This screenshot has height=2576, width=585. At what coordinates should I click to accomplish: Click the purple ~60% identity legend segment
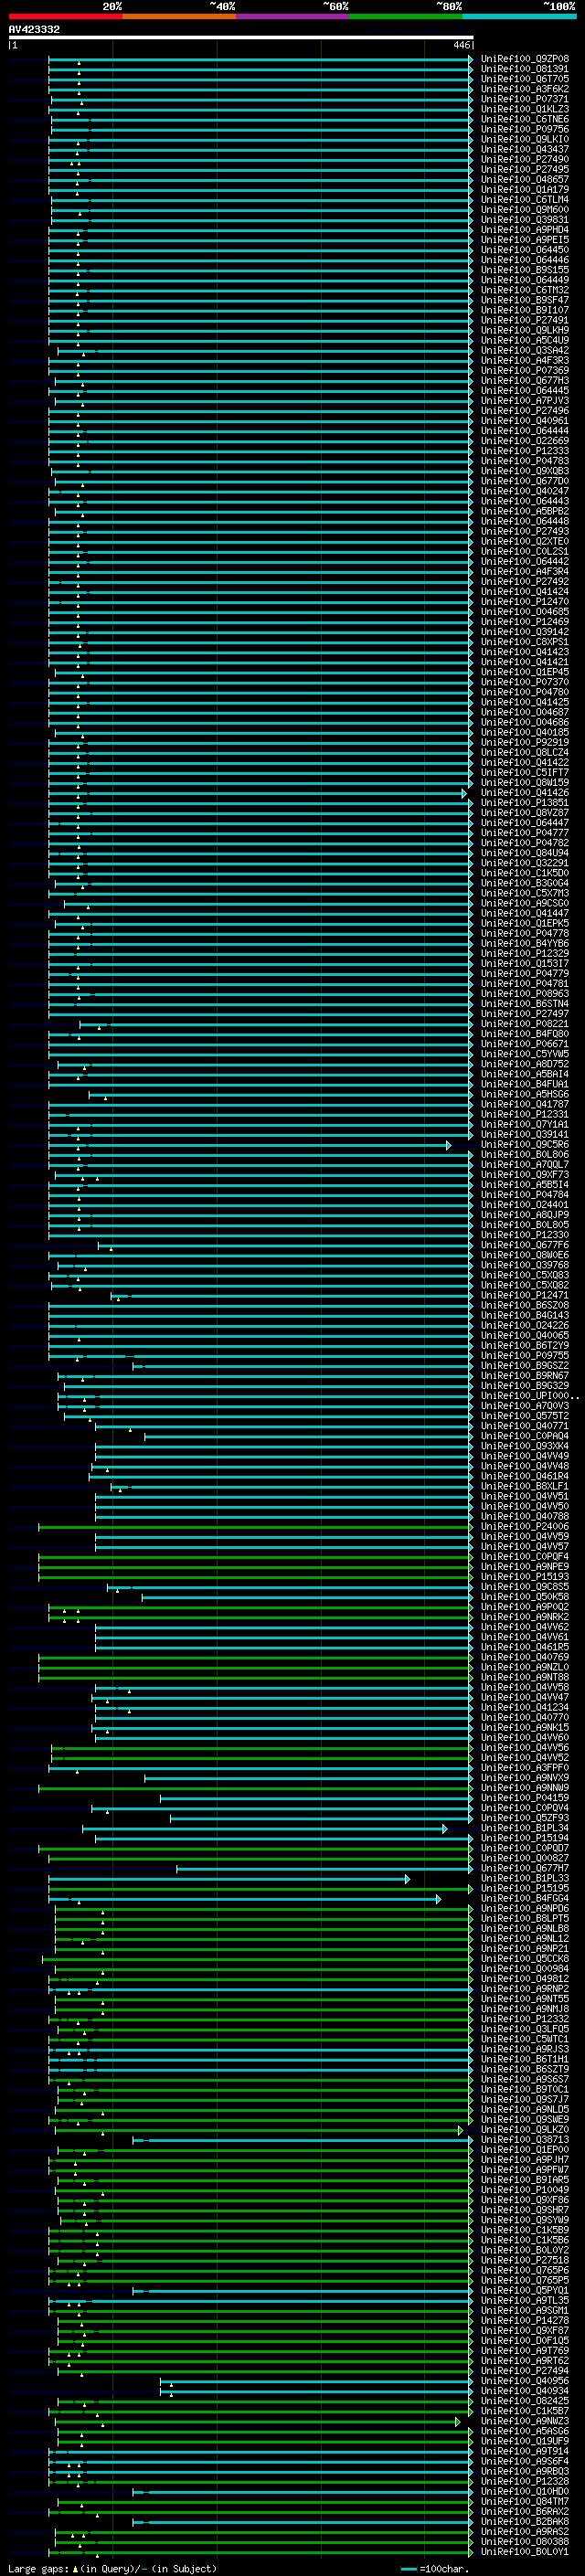292,16
